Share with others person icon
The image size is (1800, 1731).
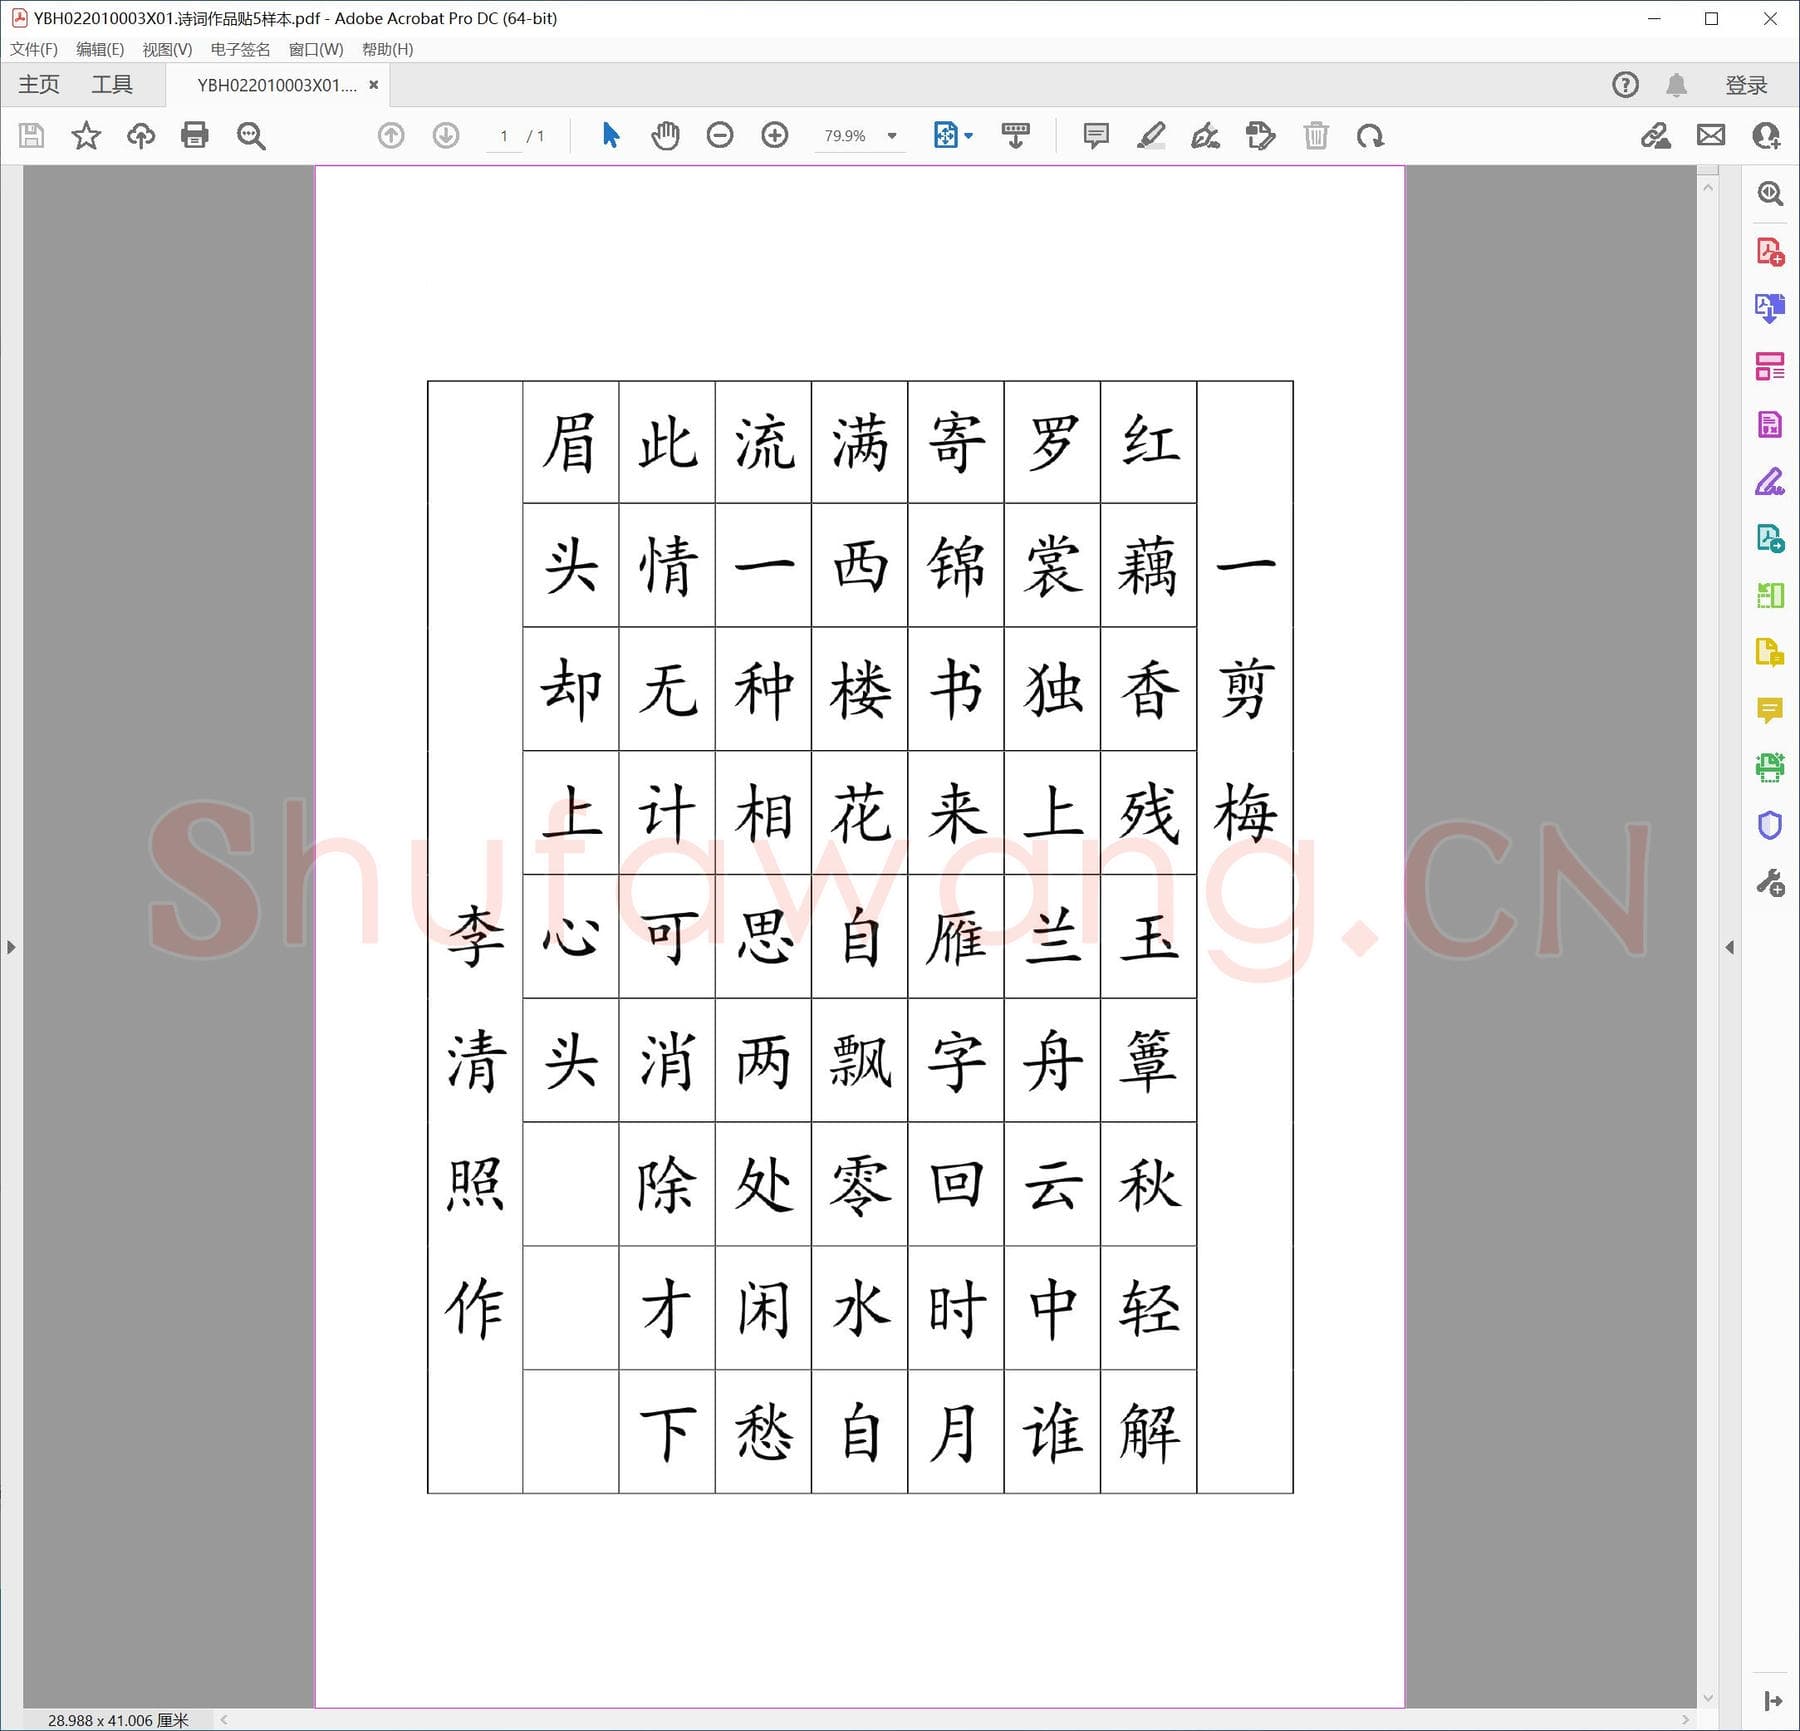click(1766, 135)
